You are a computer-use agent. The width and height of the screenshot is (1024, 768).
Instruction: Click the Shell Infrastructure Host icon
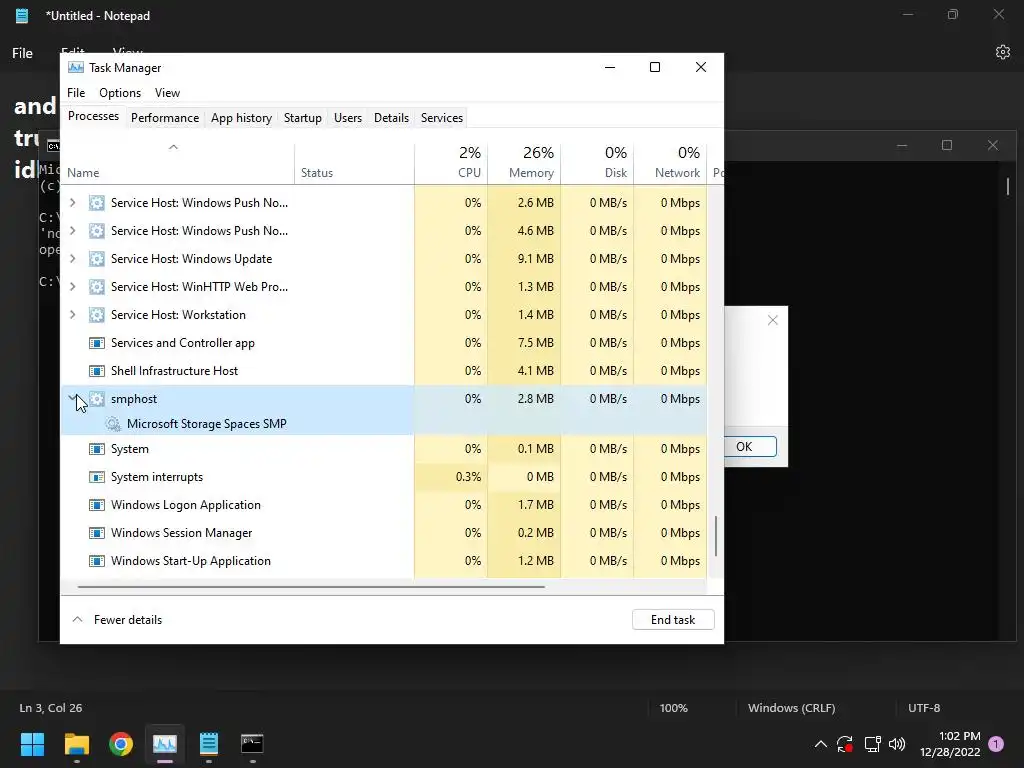click(x=97, y=371)
